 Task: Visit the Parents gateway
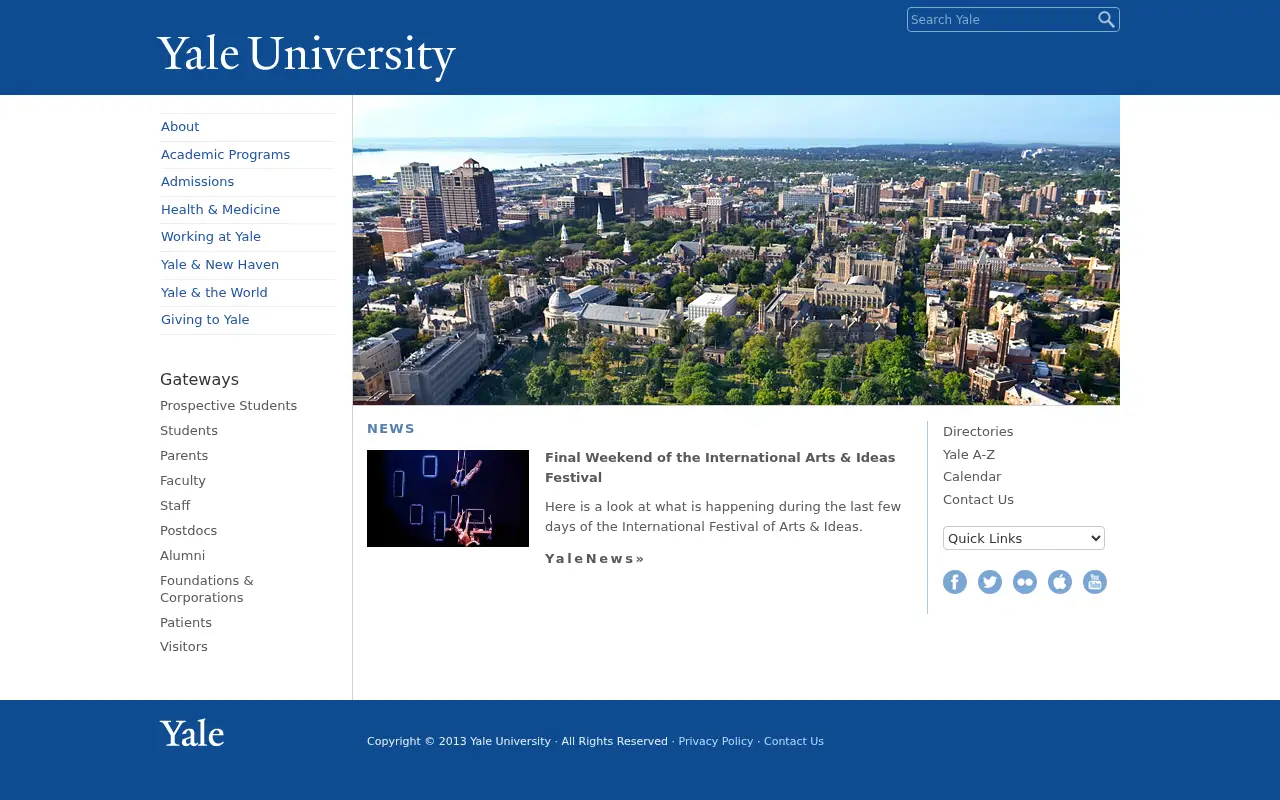184,456
